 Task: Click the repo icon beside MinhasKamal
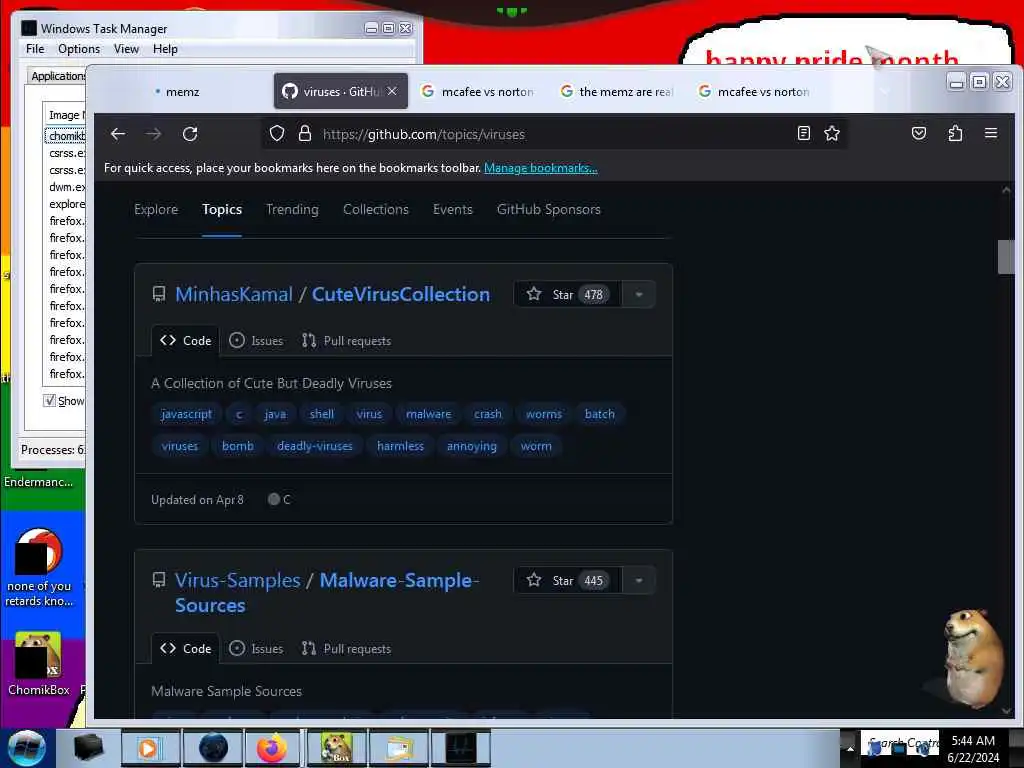tap(159, 294)
